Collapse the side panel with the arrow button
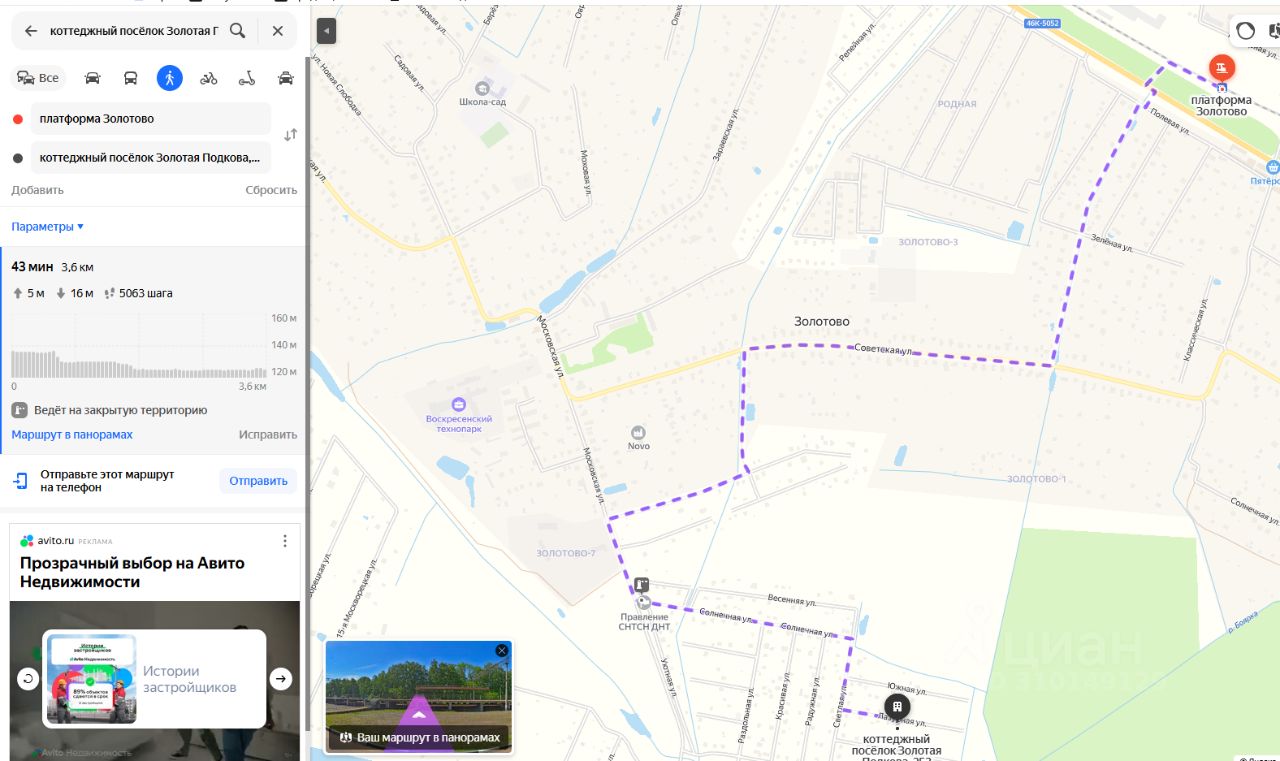This screenshot has height=761, width=1280. tap(326, 31)
